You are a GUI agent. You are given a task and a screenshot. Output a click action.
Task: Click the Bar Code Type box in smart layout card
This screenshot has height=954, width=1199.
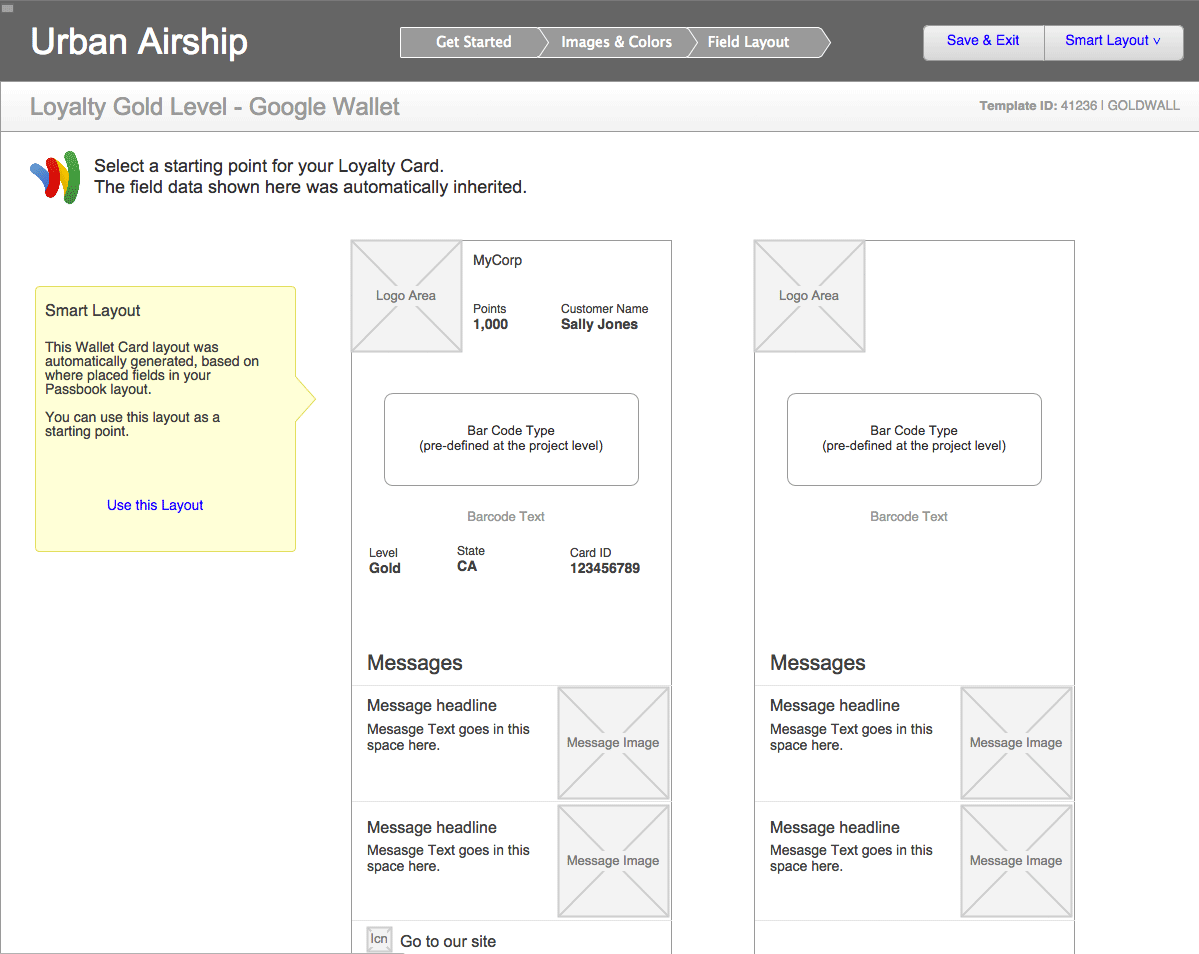point(512,439)
